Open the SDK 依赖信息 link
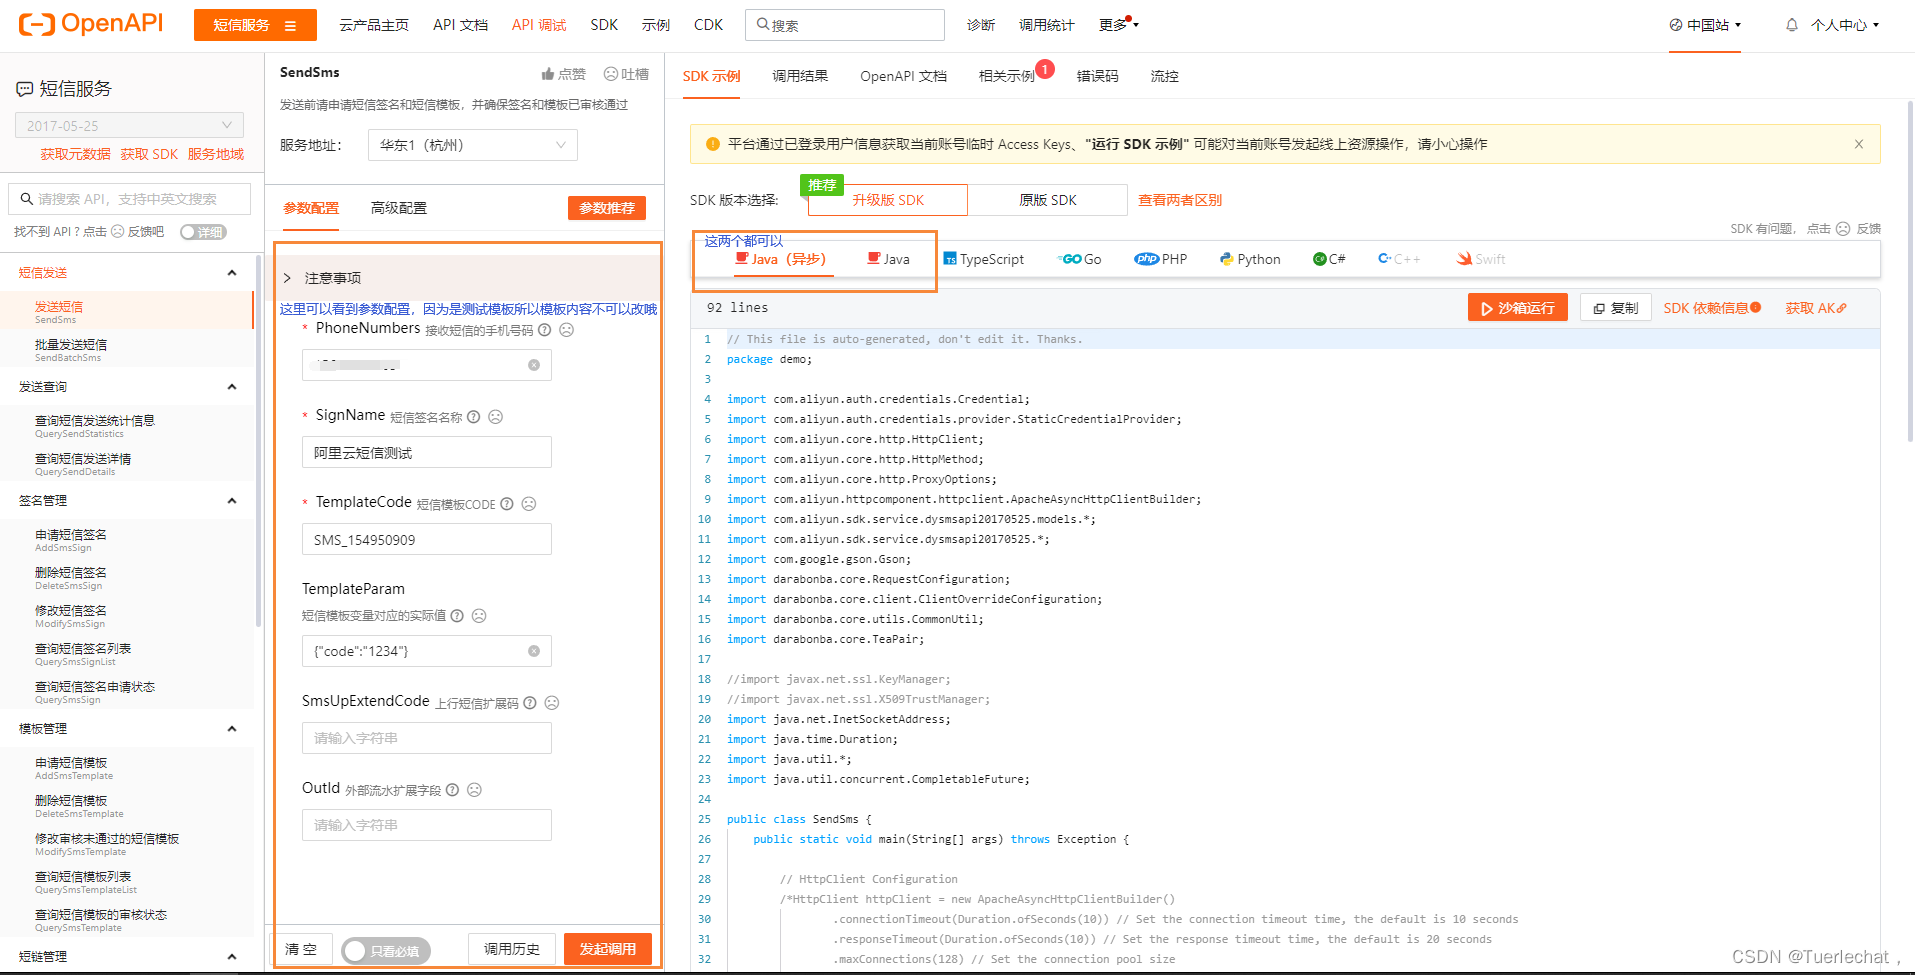The width and height of the screenshot is (1915, 975). coord(1712,308)
